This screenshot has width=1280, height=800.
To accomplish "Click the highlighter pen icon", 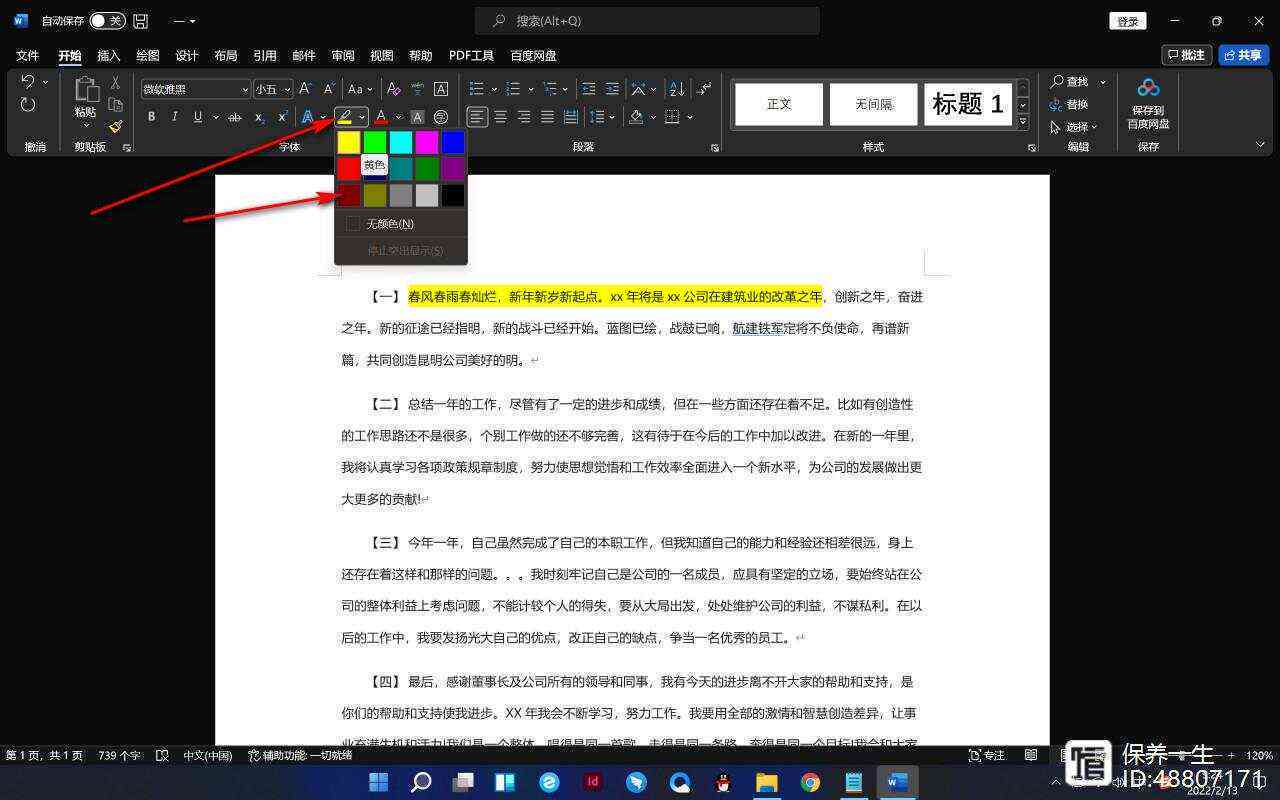I will pyautogui.click(x=344, y=117).
